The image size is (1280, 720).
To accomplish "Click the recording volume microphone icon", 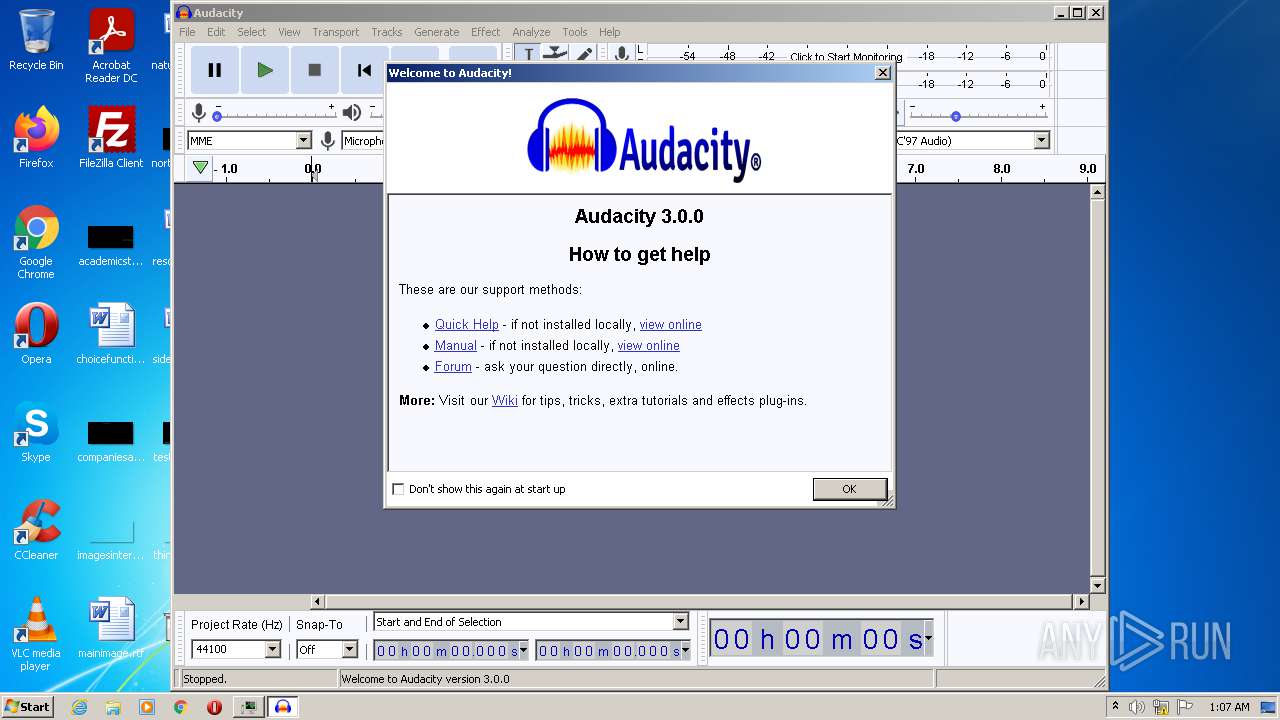I will (199, 113).
